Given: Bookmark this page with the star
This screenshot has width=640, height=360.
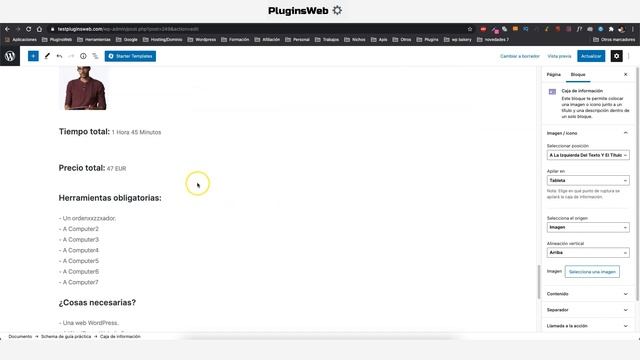Looking at the screenshot, I should tap(470, 29).
